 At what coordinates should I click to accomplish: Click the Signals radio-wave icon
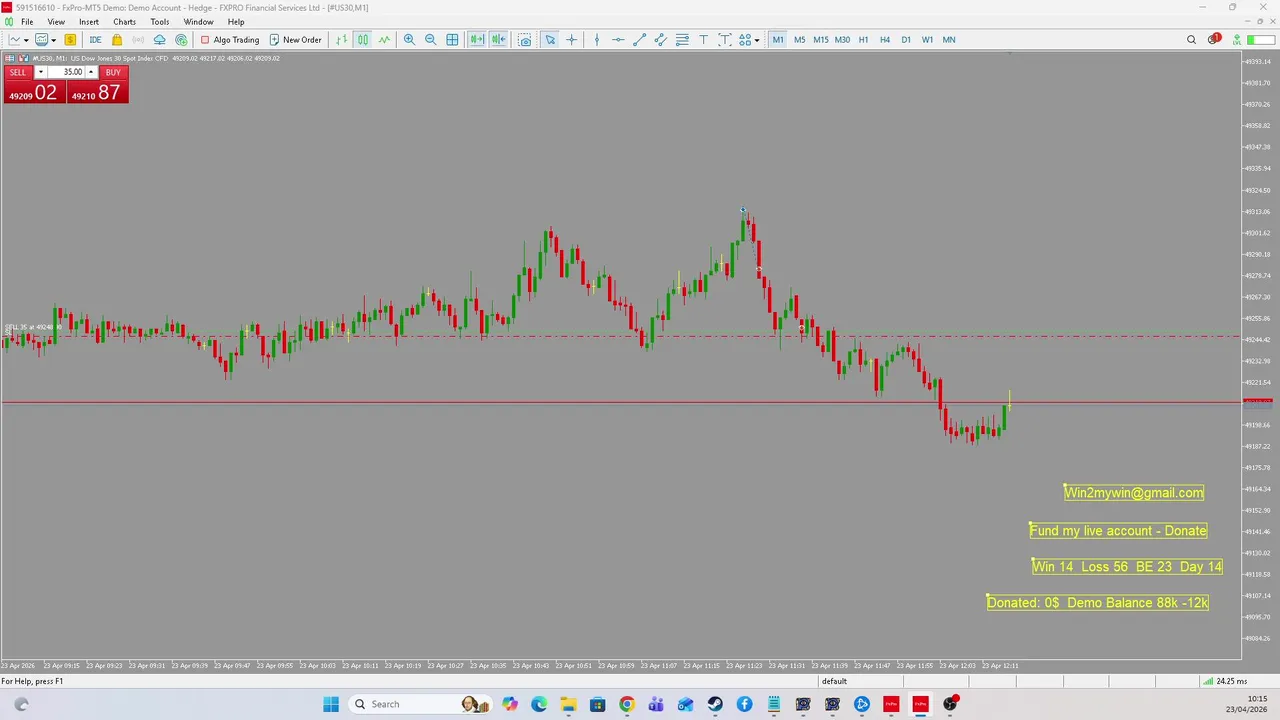click(138, 40)
